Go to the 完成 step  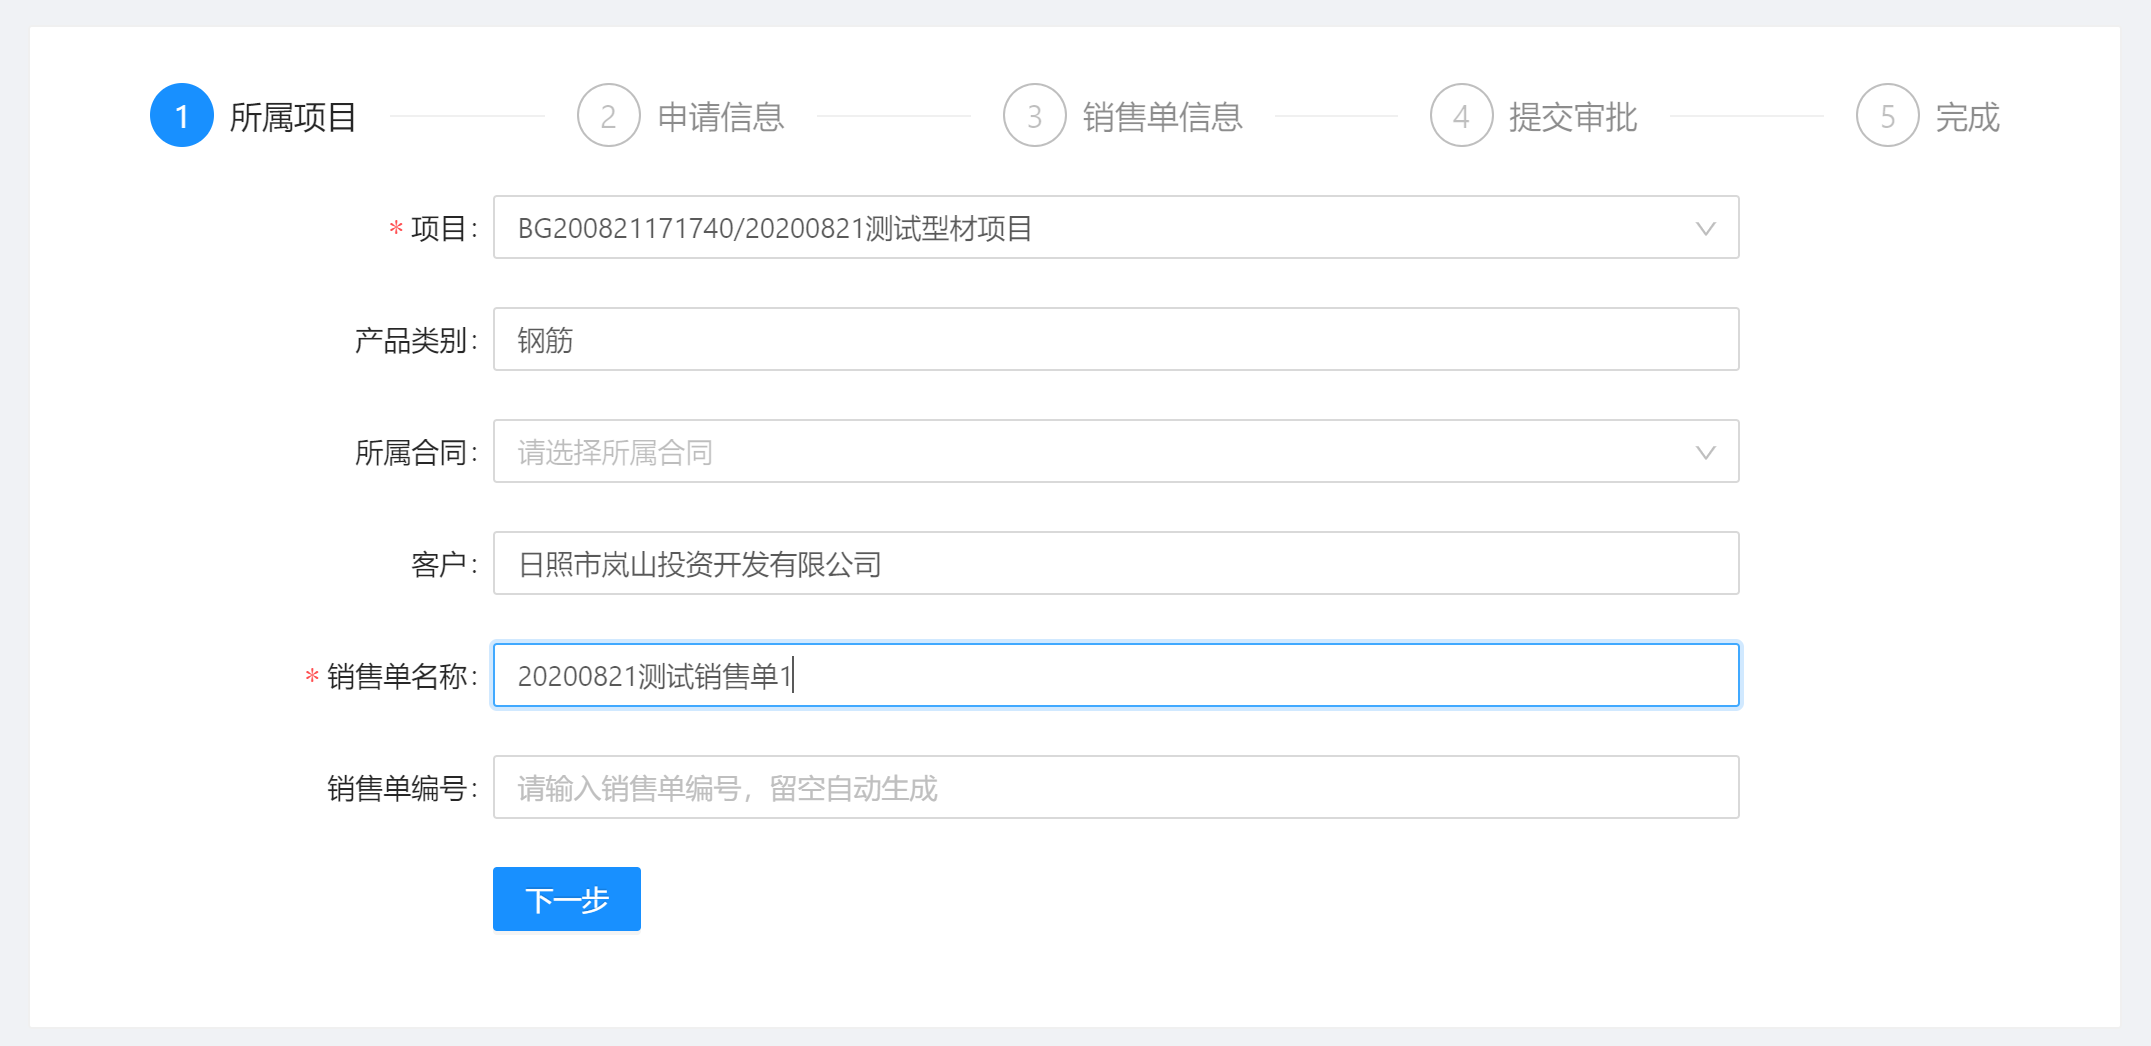tap(1967, 117)
